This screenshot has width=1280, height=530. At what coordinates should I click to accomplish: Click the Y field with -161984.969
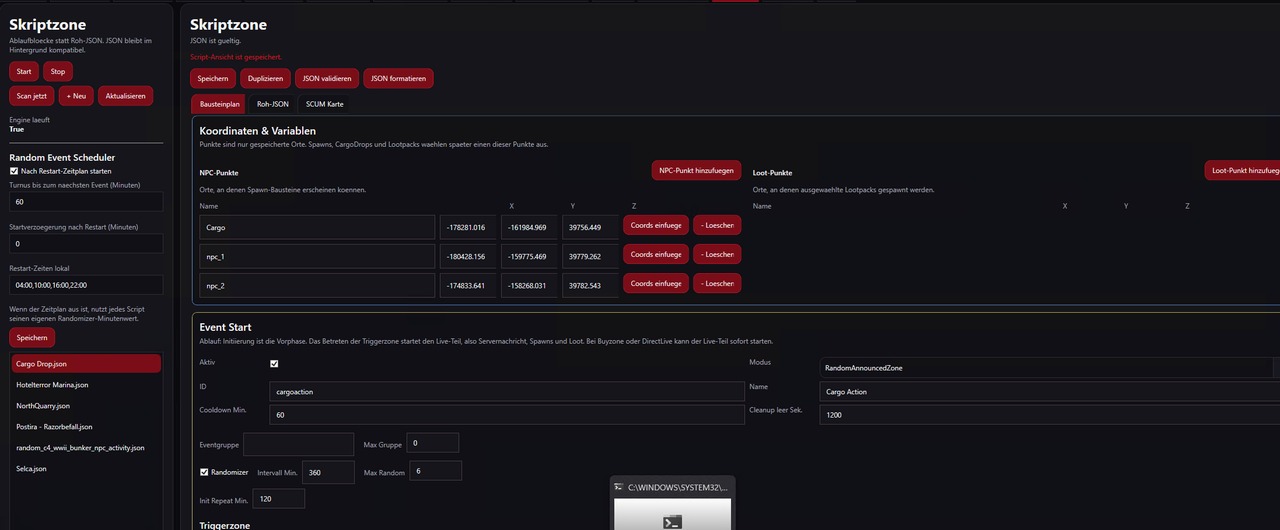tap(529, 227)
